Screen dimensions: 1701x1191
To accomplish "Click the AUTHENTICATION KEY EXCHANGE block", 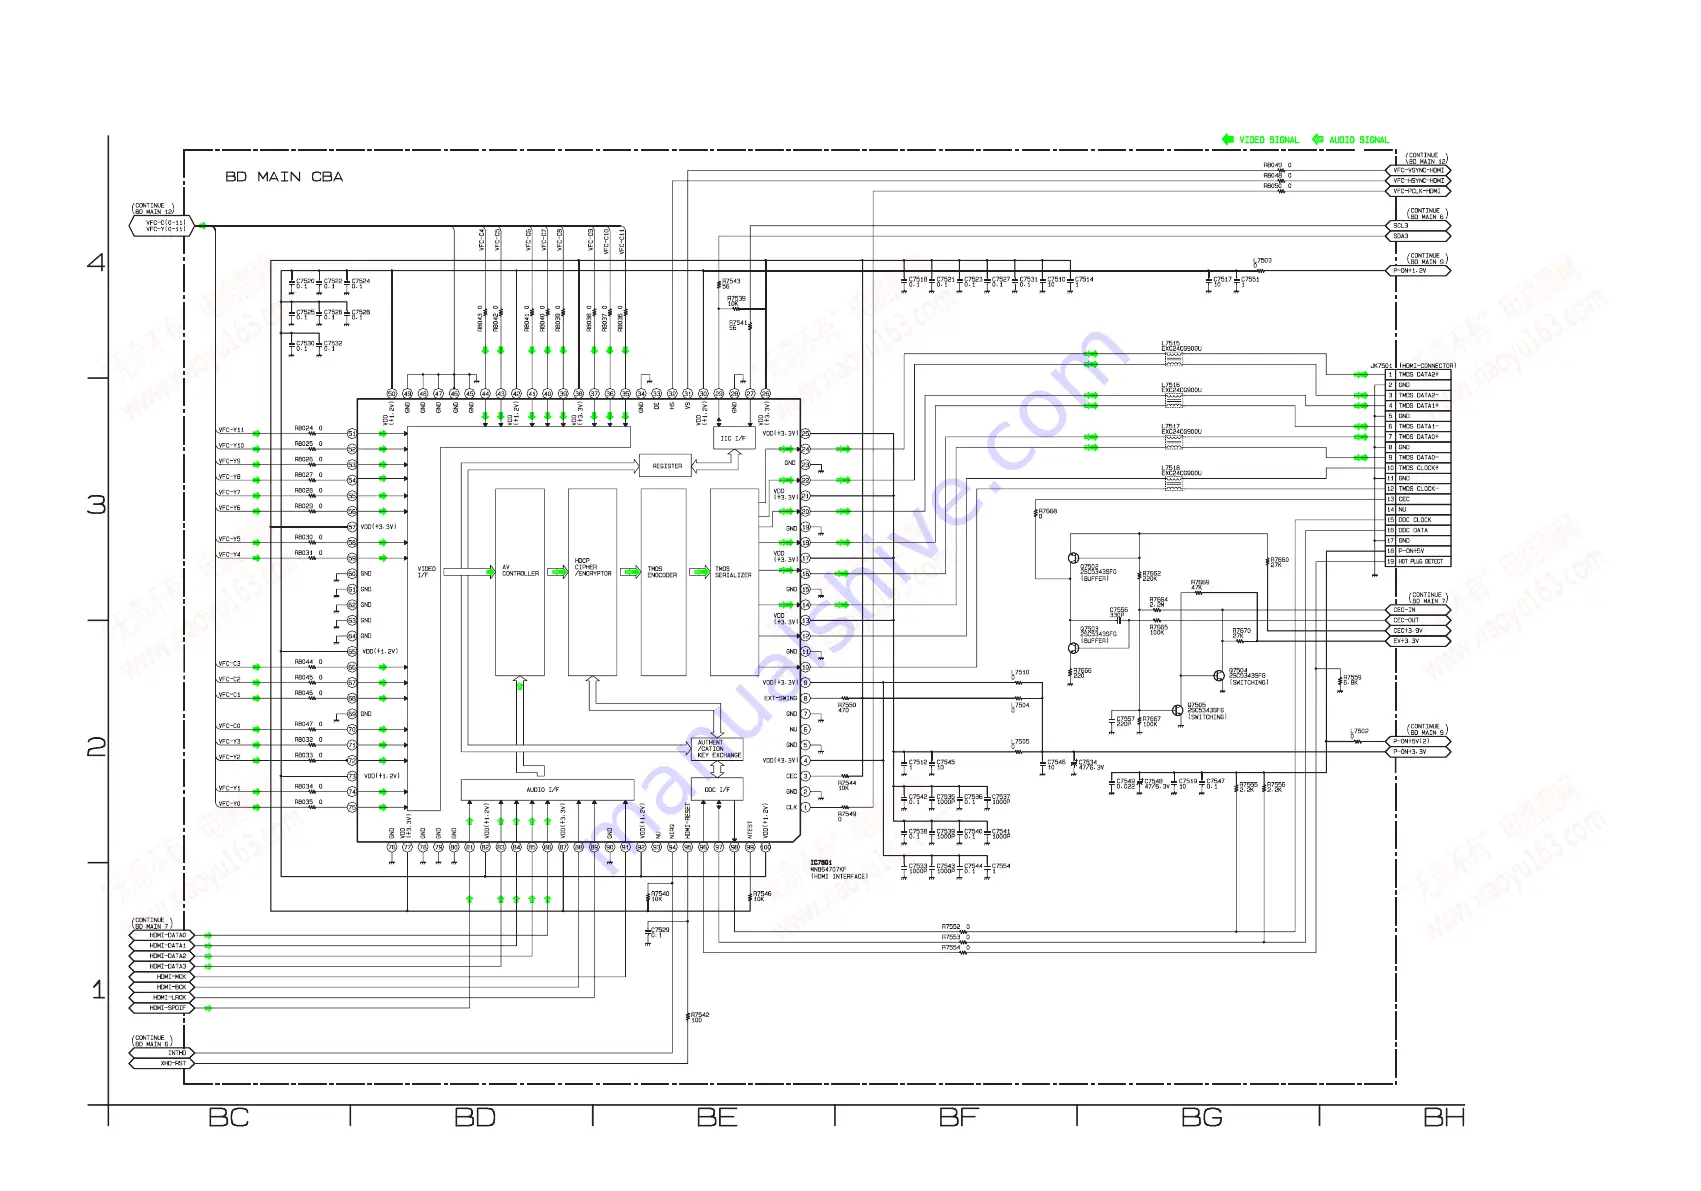I will coord(719,749).
